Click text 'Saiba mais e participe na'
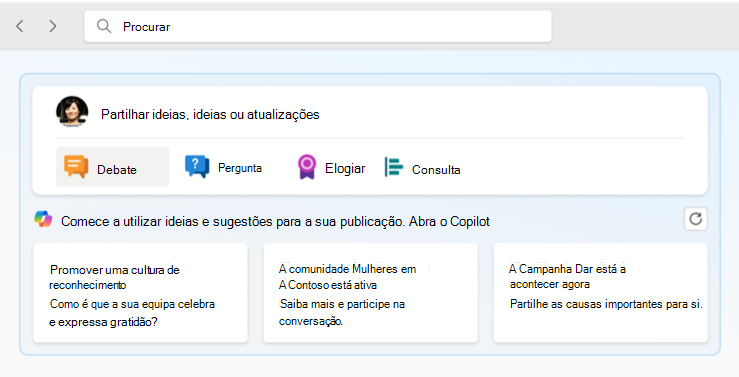739x377 pixels. 342,304
